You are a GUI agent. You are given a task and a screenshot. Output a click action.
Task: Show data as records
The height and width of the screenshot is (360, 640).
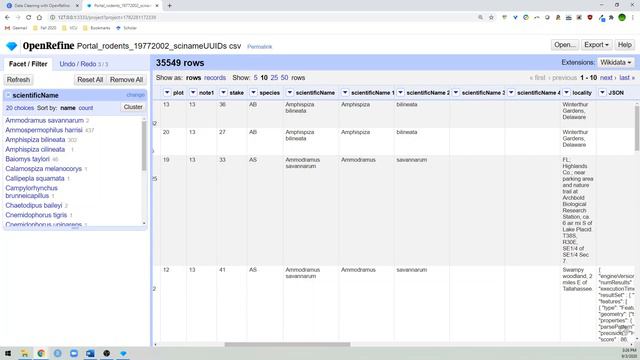(215, 78)
